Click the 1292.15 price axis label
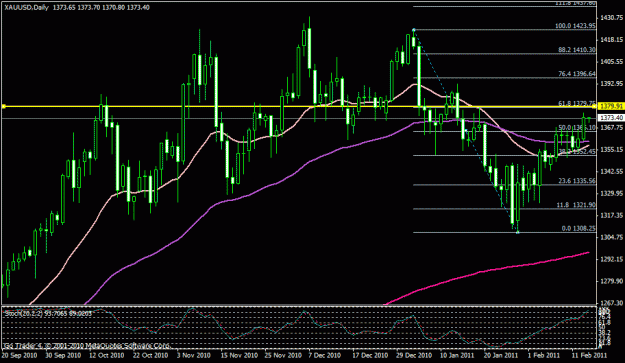625x363 pixels. click(612, 259)
